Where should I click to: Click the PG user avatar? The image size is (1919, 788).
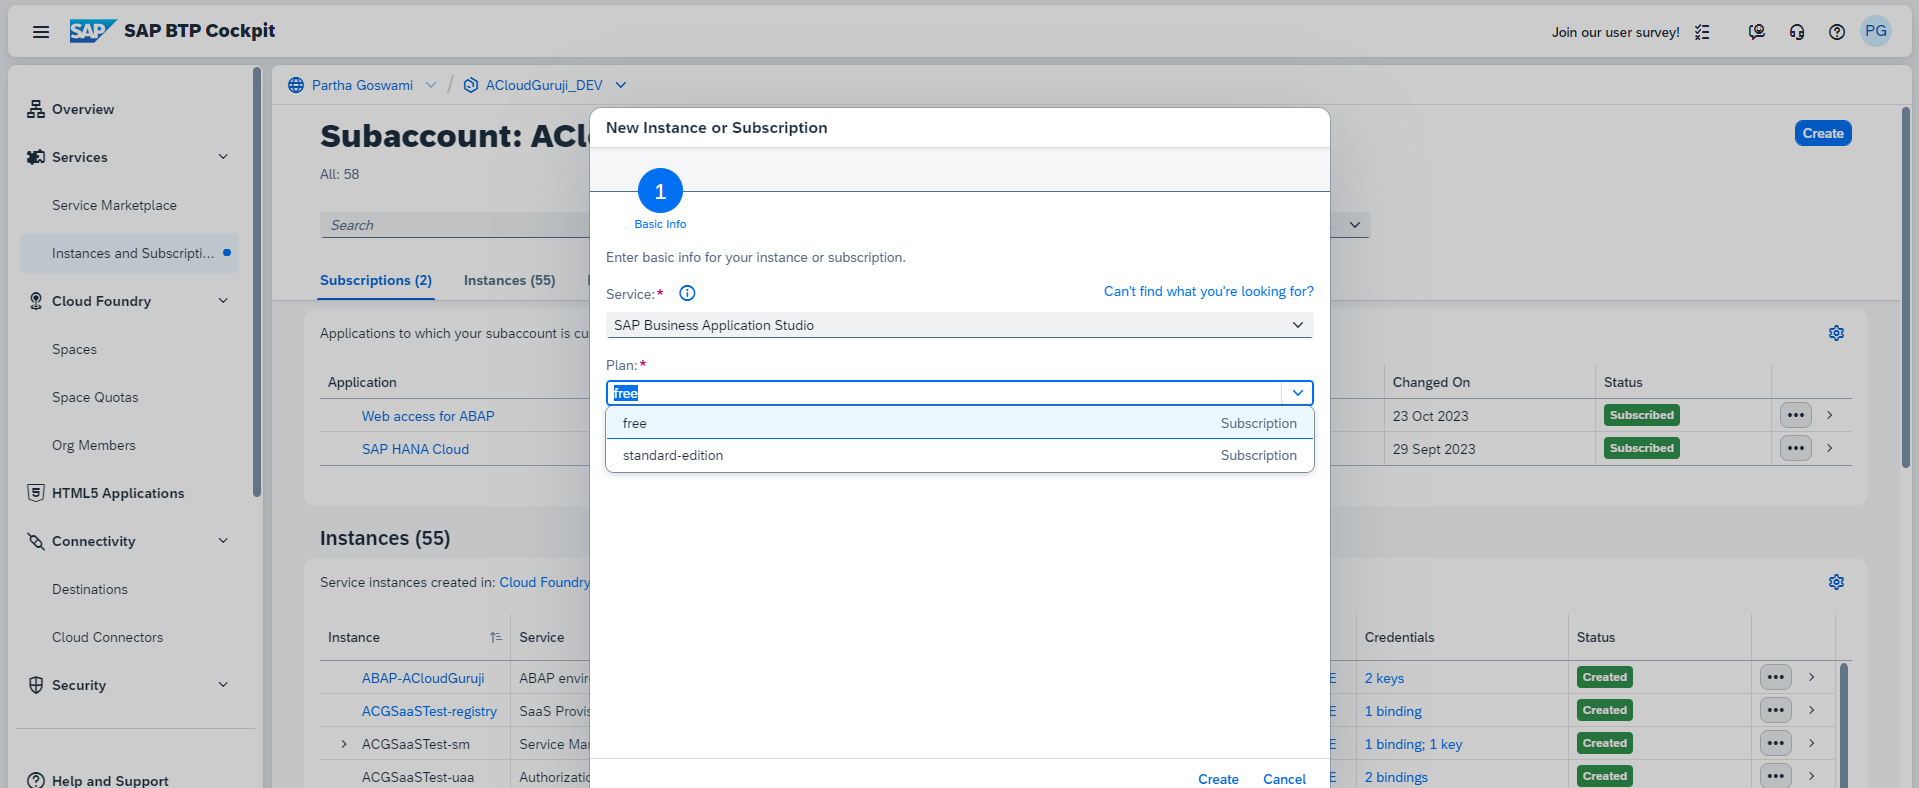[1875, 31]
